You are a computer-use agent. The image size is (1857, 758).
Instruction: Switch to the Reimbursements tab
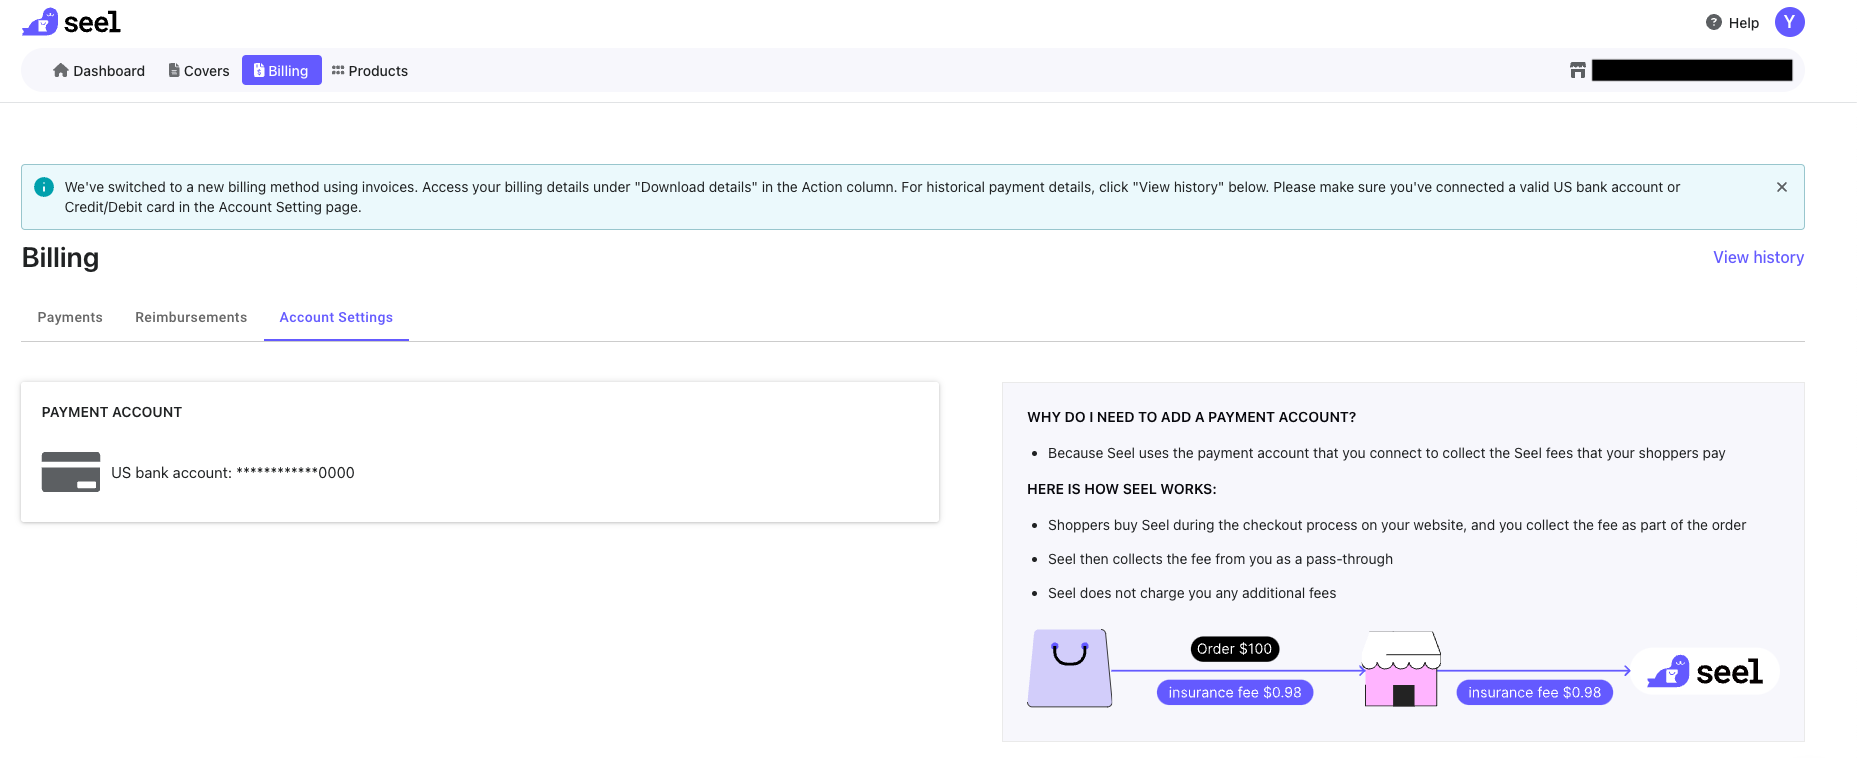point(191,317)
